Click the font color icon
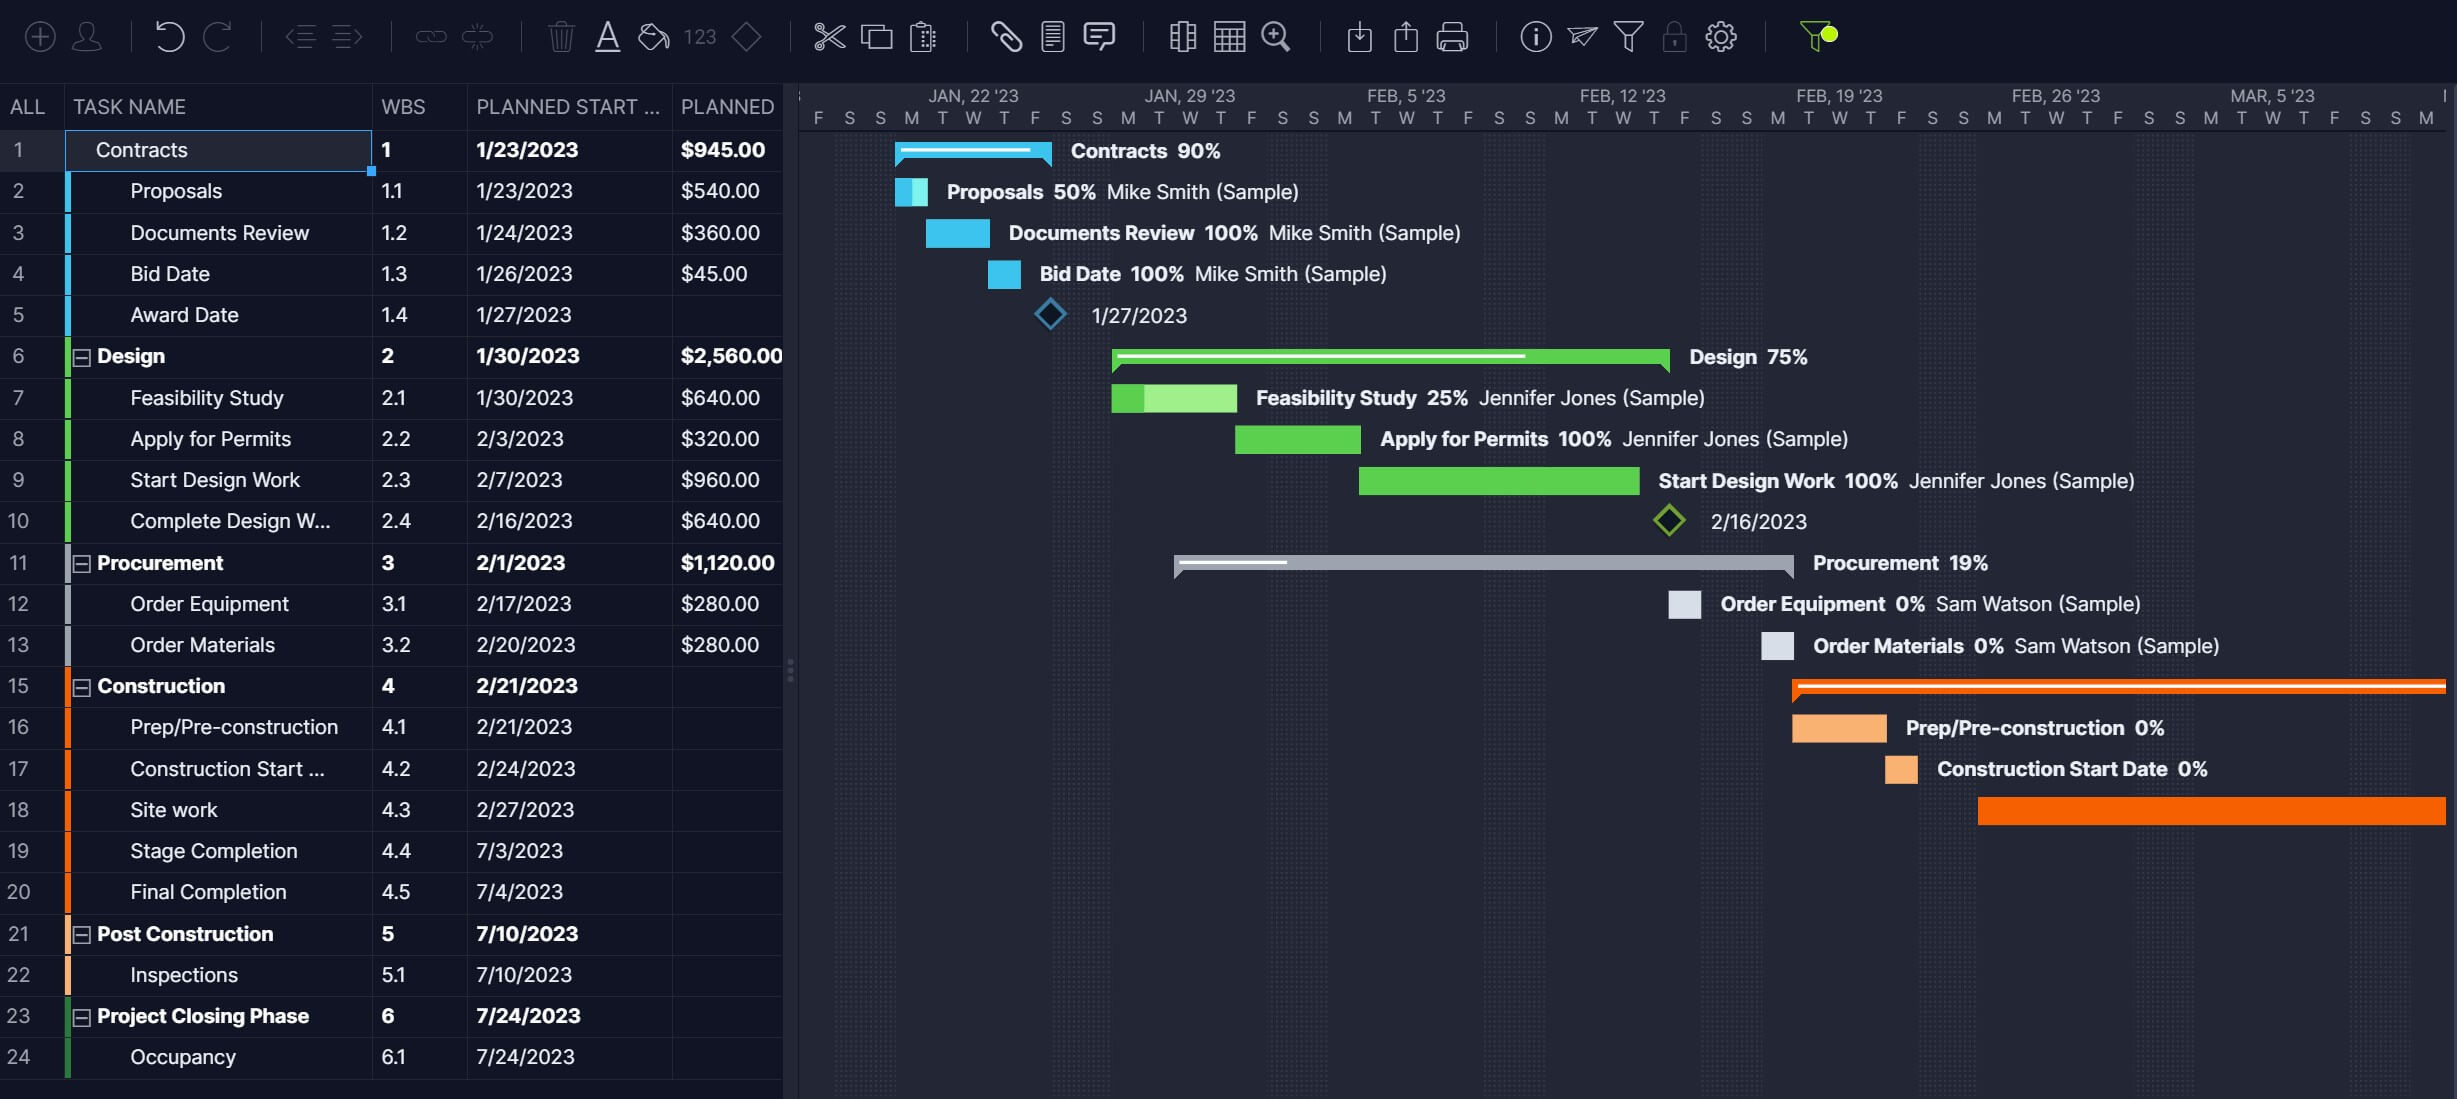 (x=607, y=37)
